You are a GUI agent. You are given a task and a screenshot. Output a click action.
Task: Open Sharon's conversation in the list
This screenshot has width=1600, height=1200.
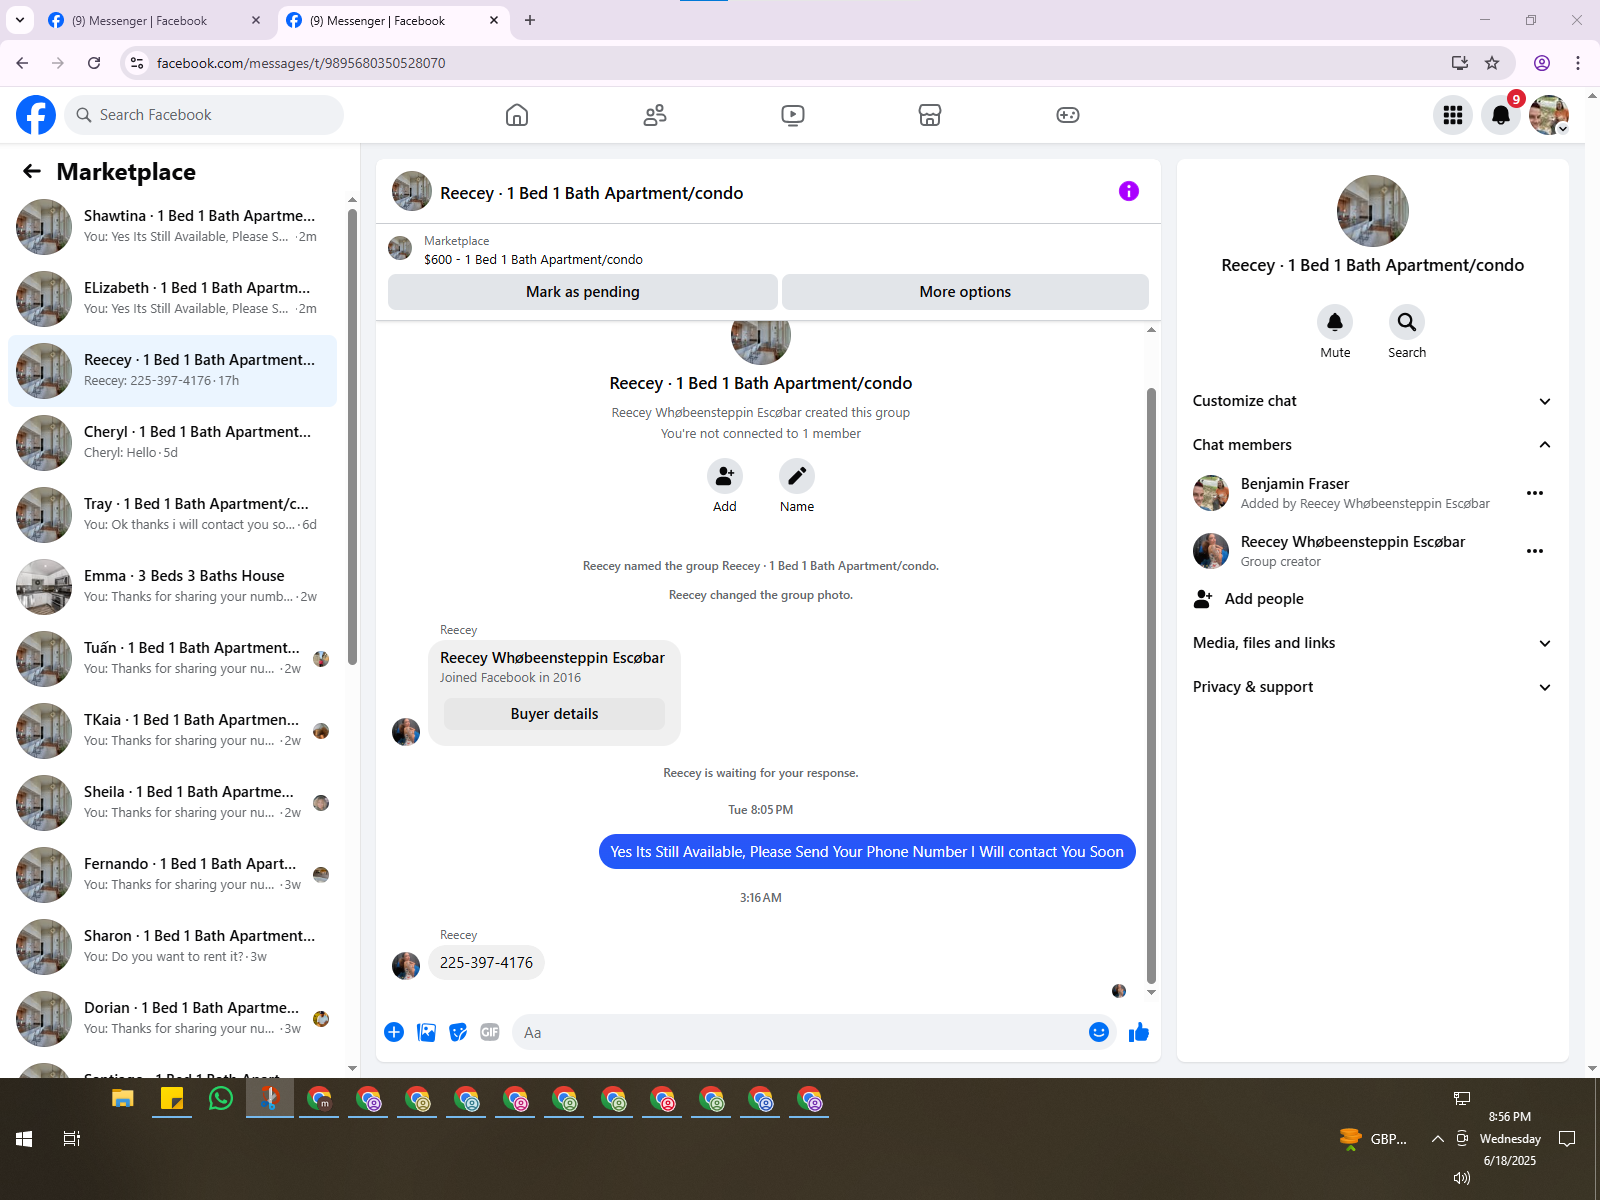172,946
